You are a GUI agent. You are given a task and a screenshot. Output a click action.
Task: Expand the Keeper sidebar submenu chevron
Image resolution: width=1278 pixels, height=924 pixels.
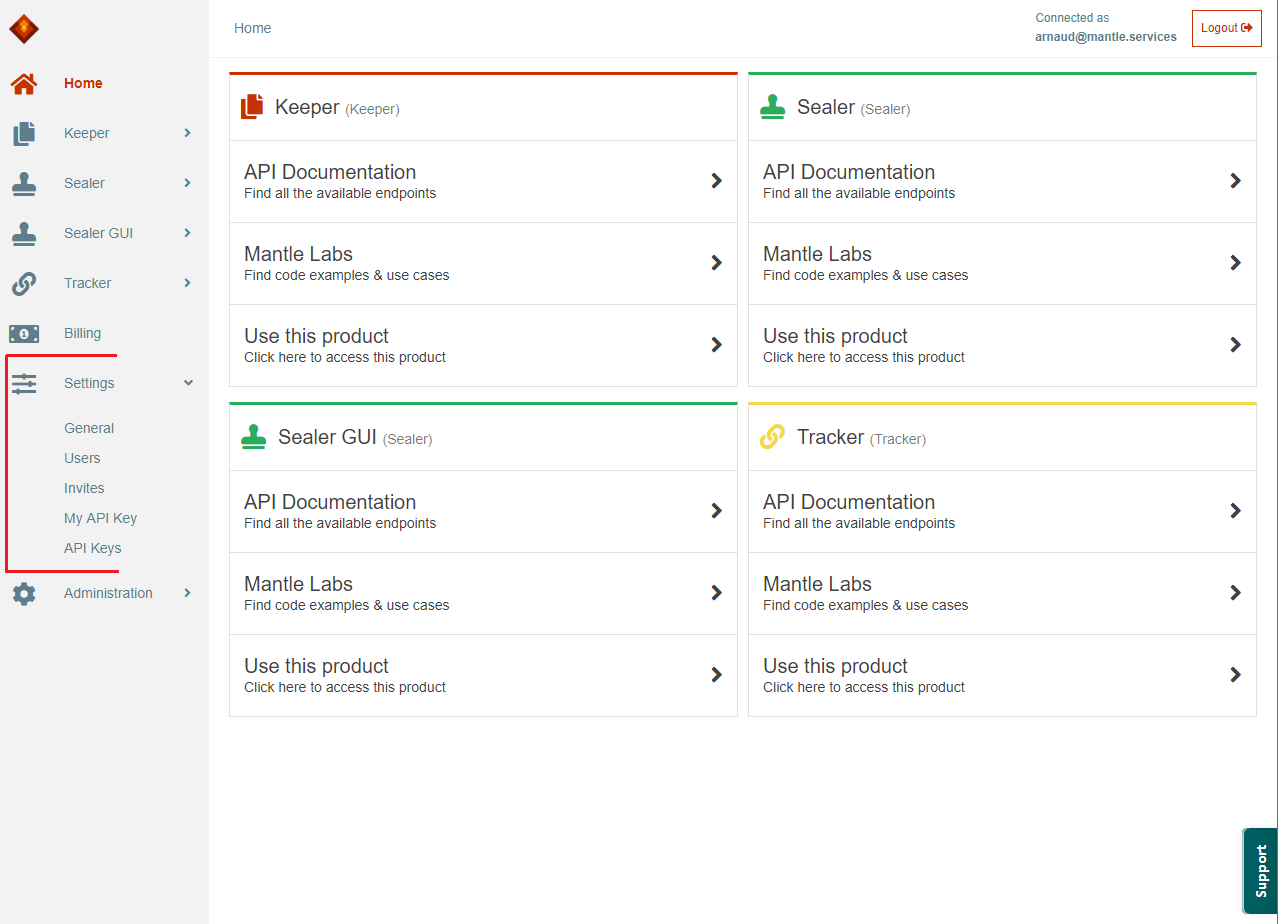pos(187,133)
